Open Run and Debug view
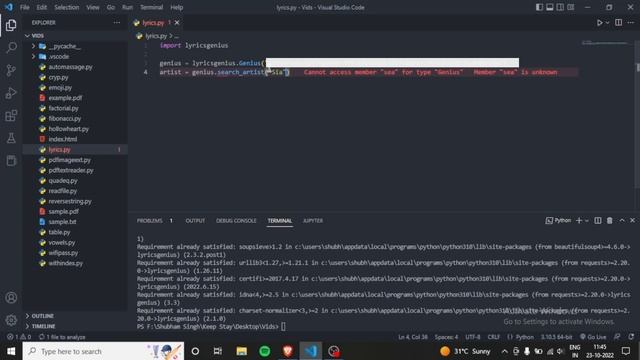640x360 pixels. pyautogui.click(x=11, y=93)
